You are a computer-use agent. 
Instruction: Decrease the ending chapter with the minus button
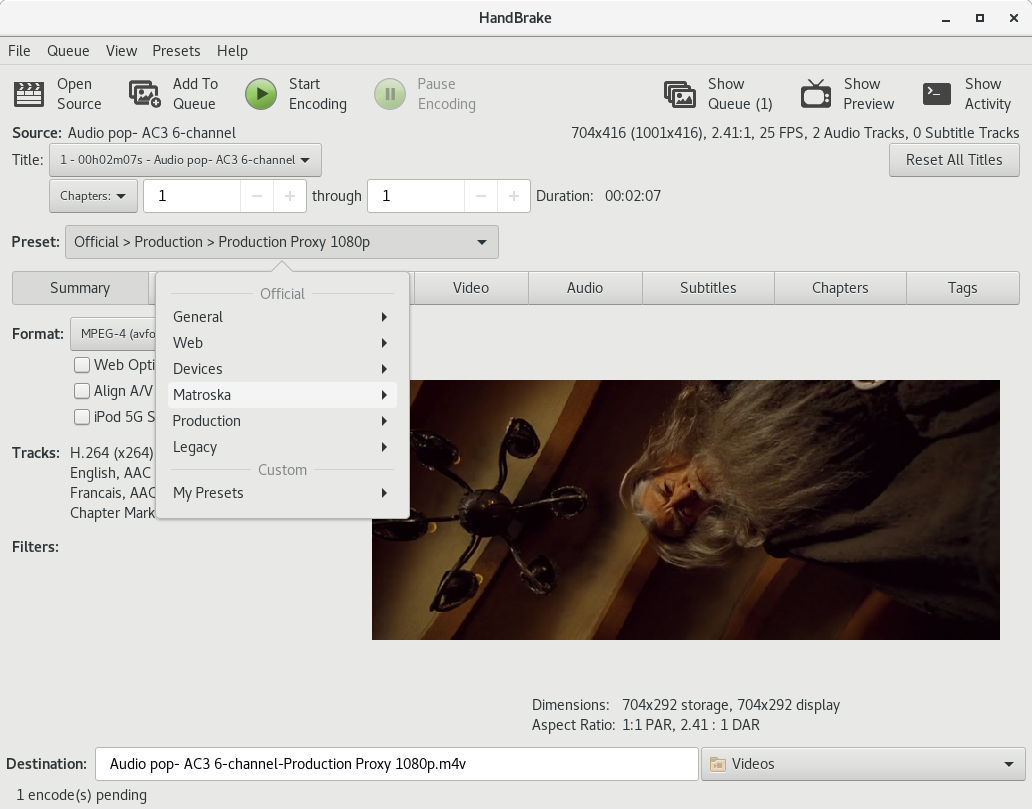(481, 196)
